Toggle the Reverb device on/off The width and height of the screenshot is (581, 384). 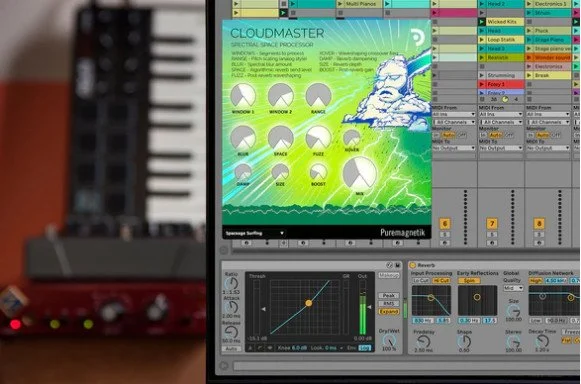(412, 265)
